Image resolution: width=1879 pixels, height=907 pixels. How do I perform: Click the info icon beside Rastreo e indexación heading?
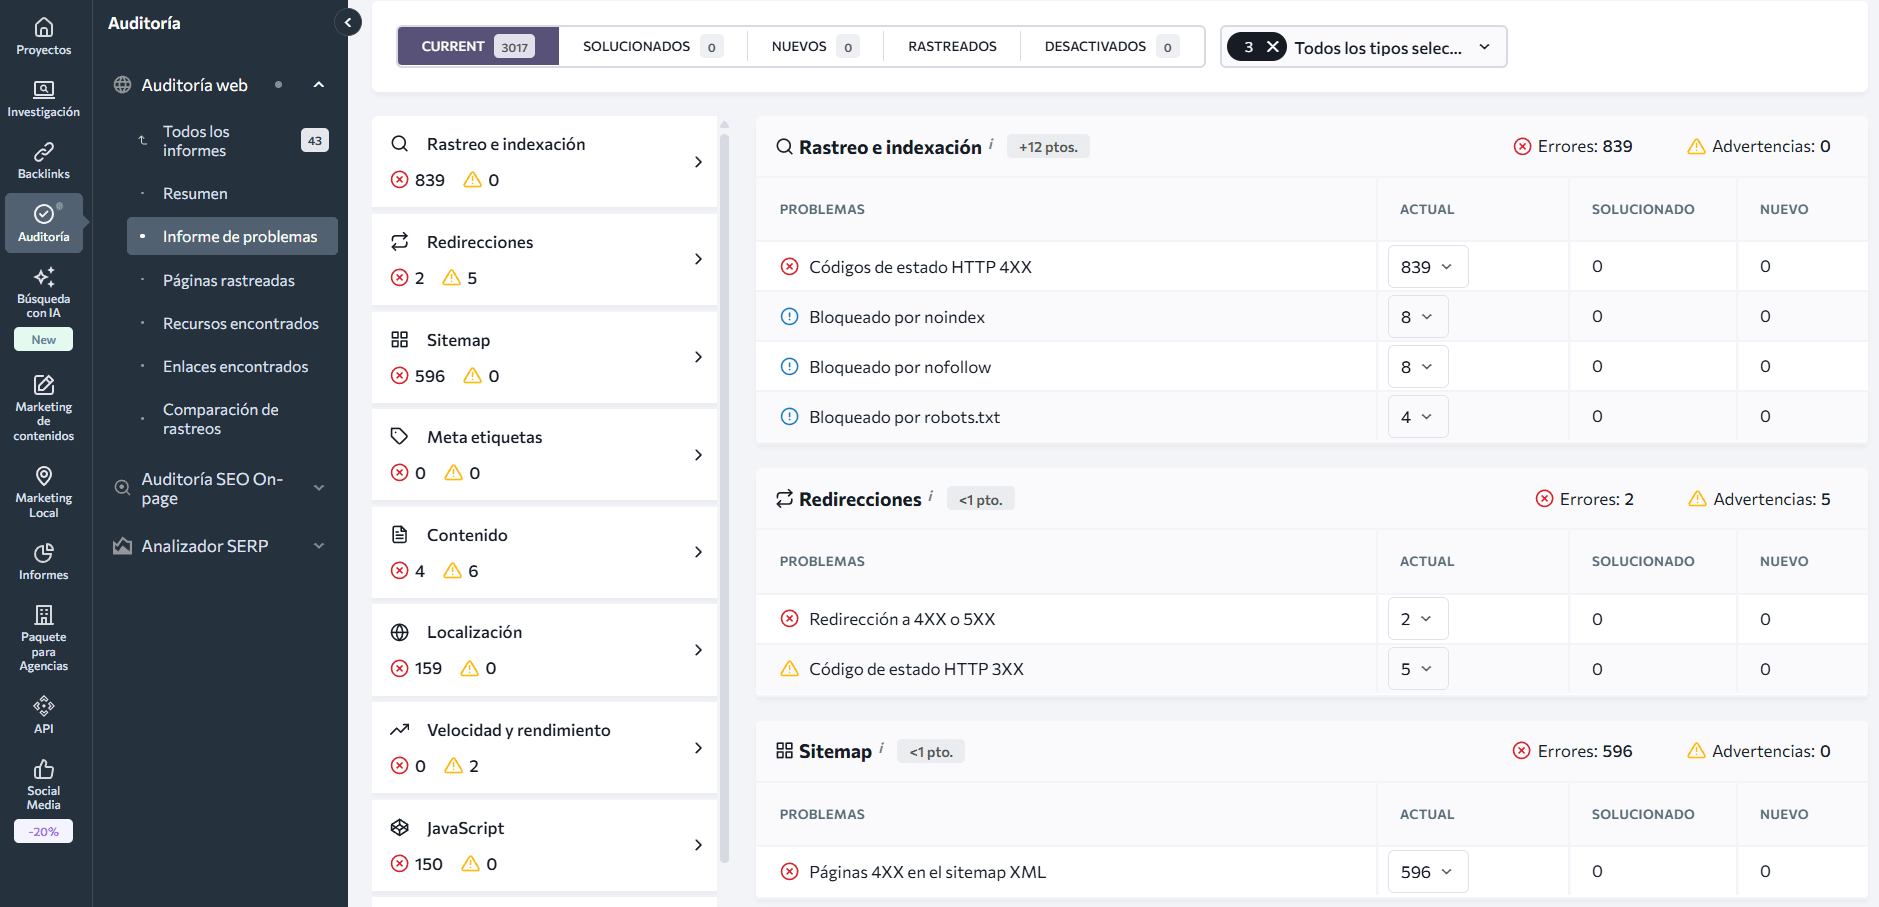pyautogui.click(x=991, y=143)
